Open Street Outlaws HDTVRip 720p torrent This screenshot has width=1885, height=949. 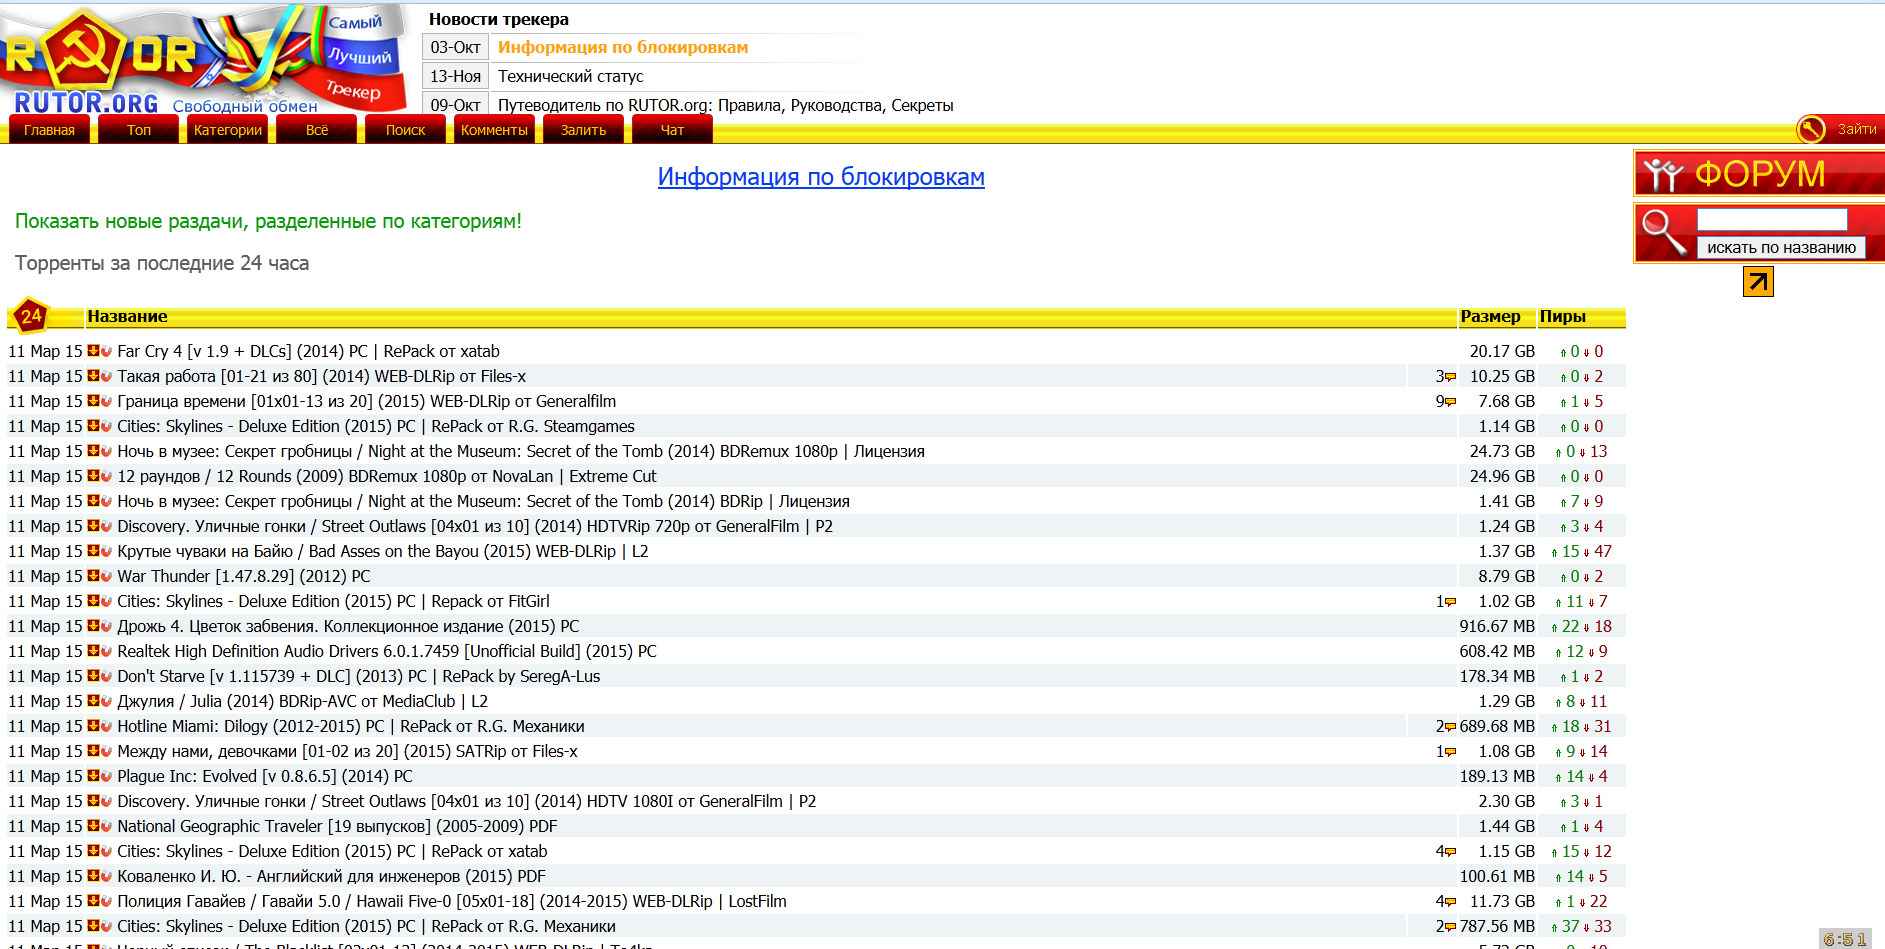click(x=475, y=526)
